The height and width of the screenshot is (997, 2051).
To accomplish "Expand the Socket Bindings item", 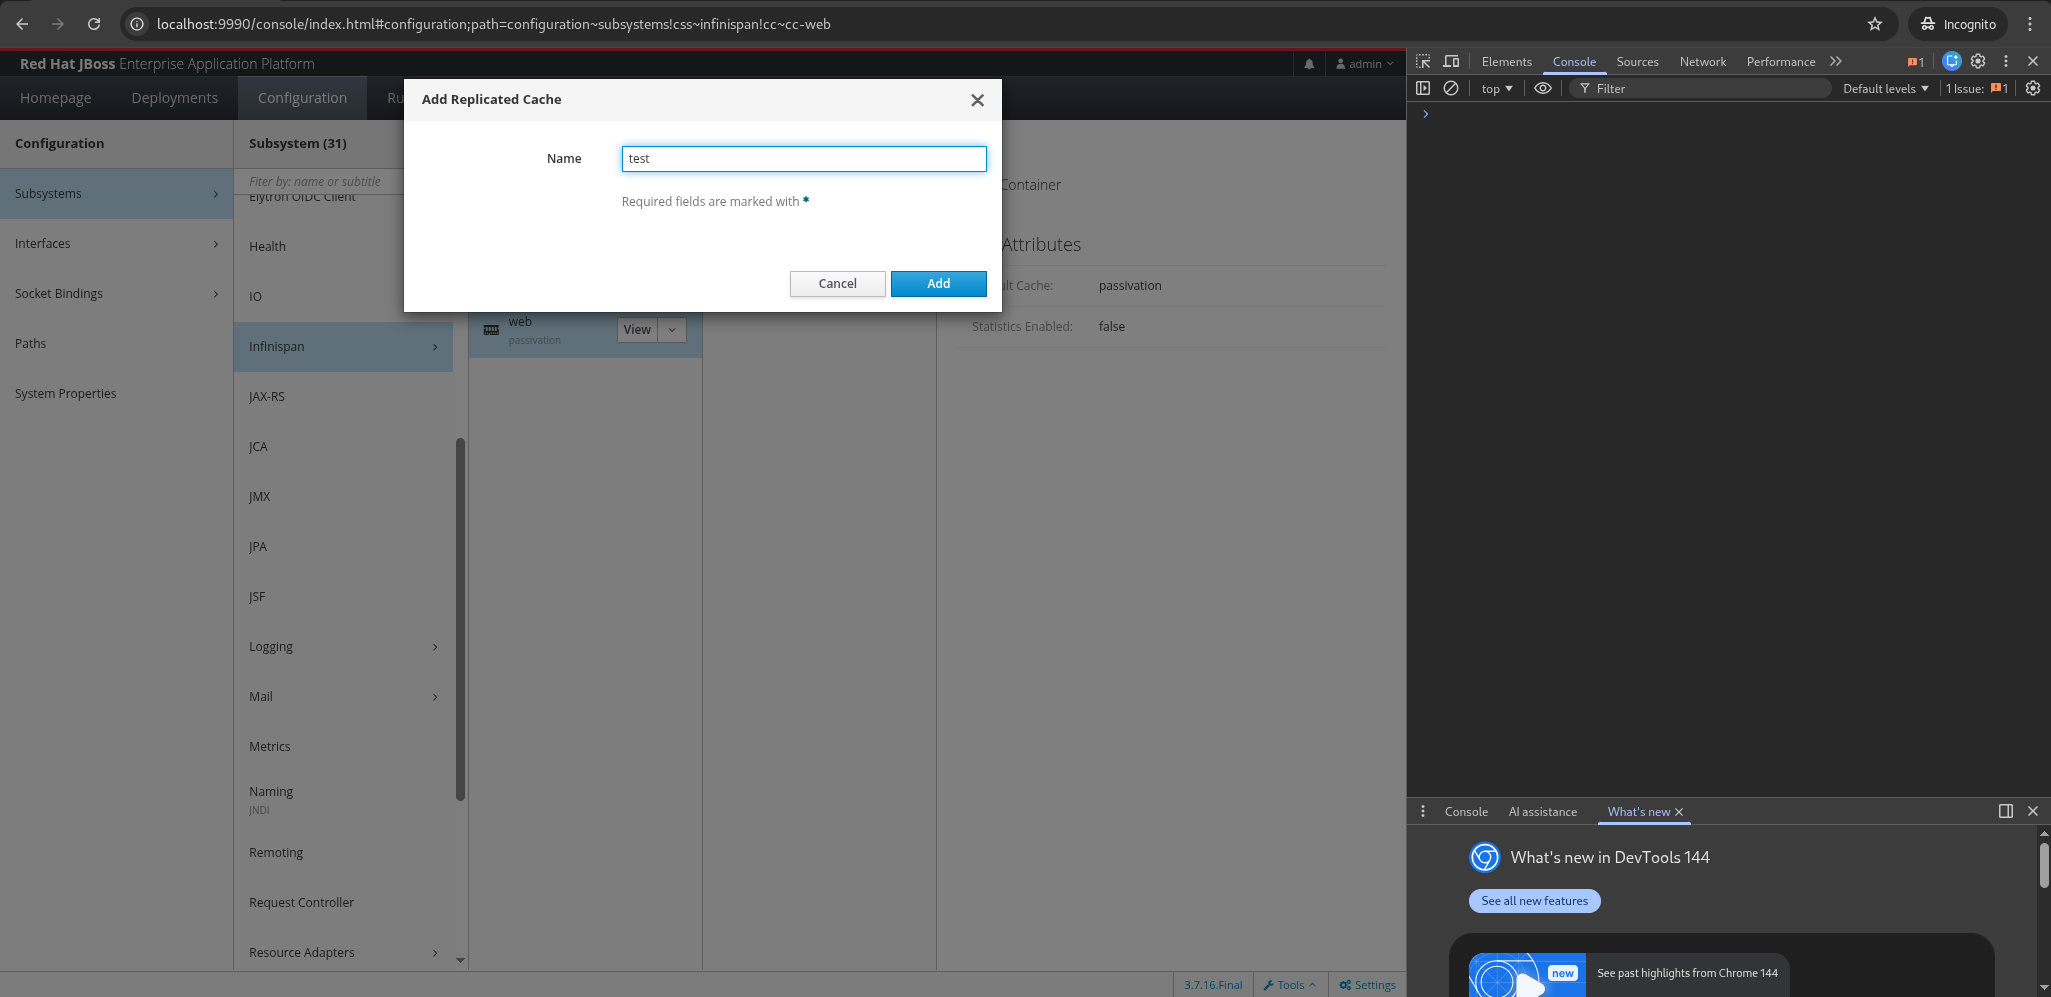I will point(116,294).
